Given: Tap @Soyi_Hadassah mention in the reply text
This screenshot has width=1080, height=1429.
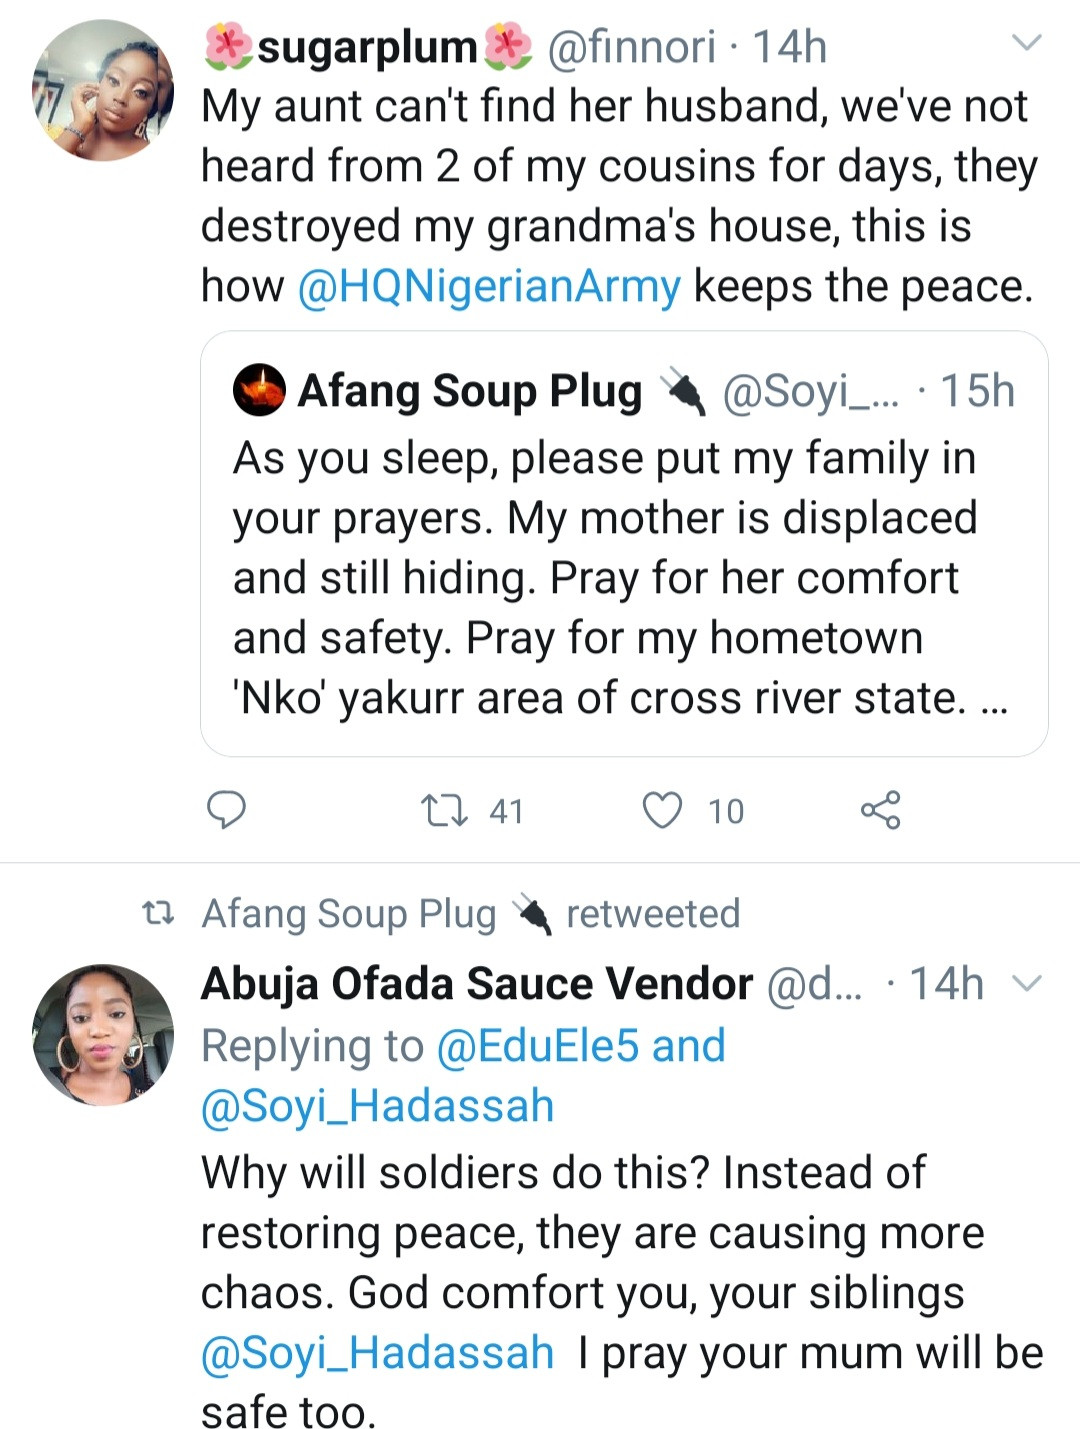Looking at the screenshot, I should (x=378, y=1352).
